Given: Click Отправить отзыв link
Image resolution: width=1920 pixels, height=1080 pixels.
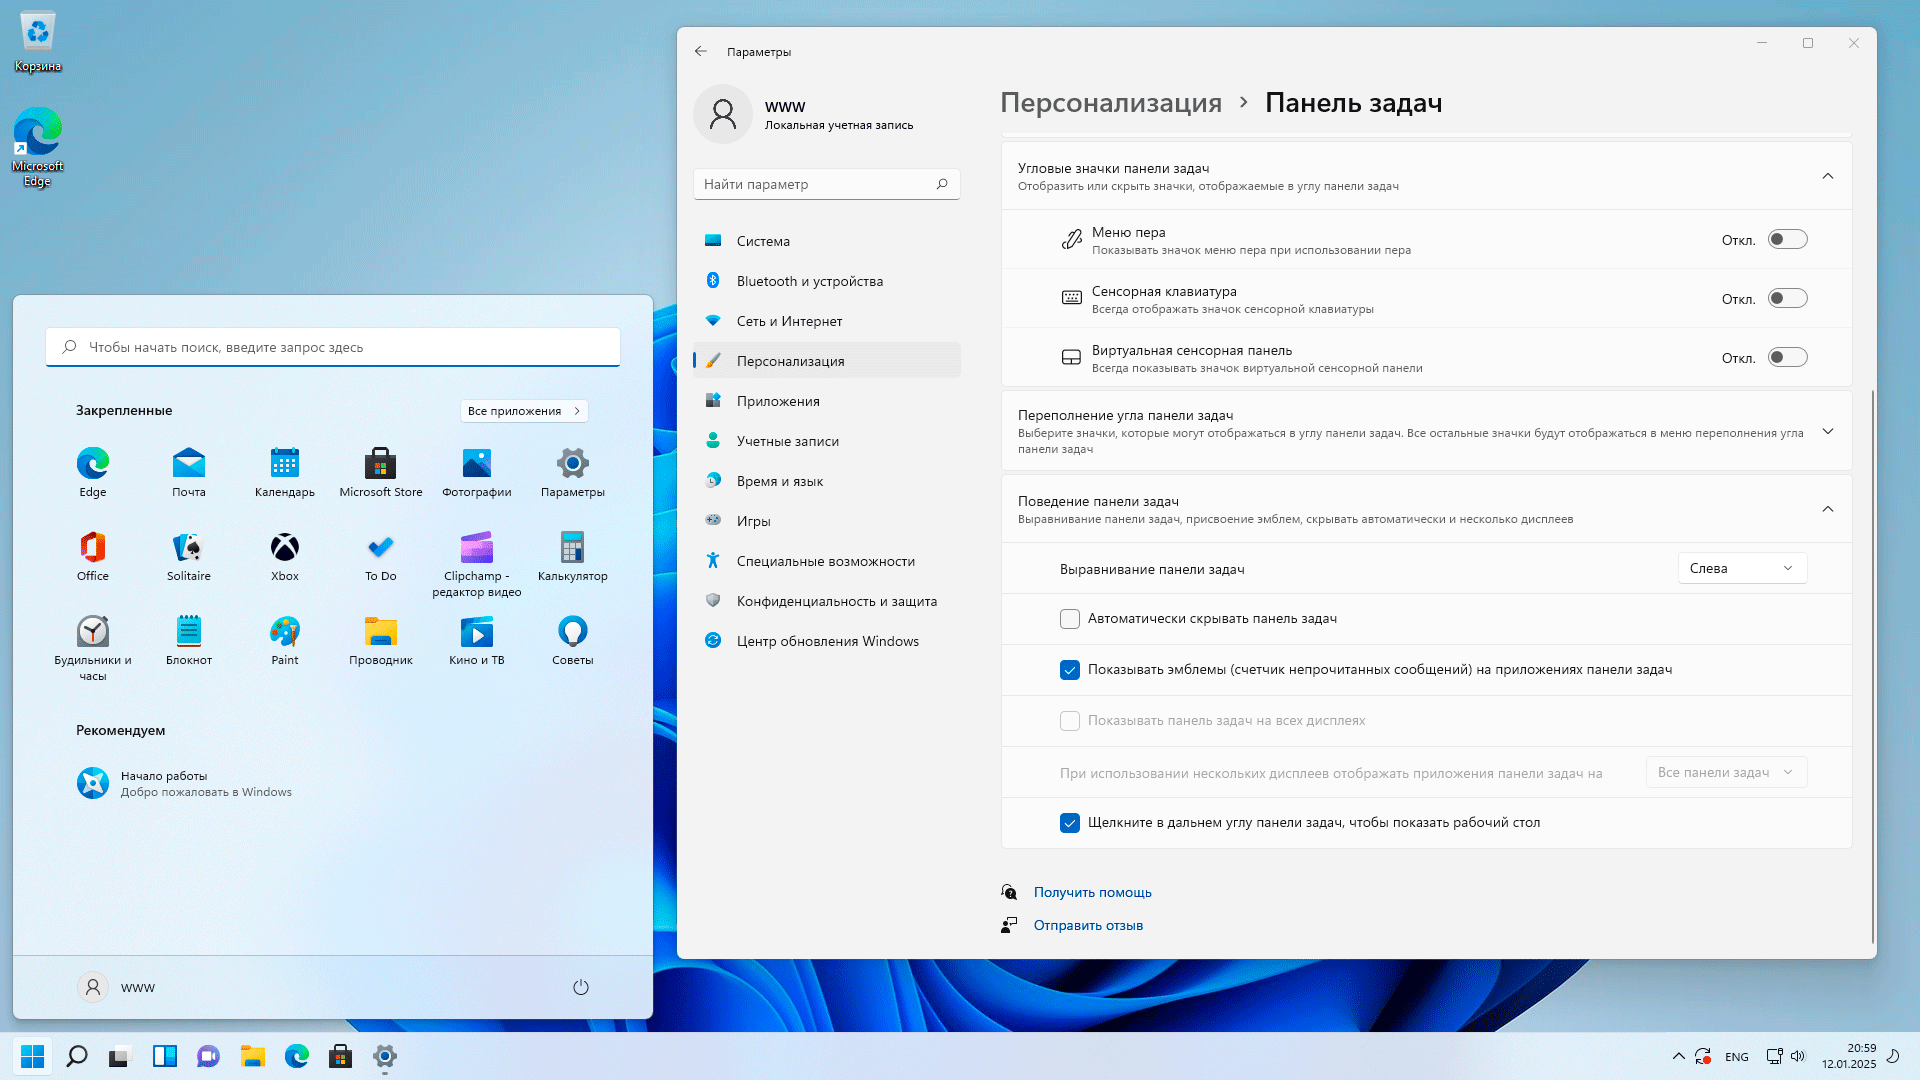Looking at the screenshot, I should click(x=1088, y=924).
